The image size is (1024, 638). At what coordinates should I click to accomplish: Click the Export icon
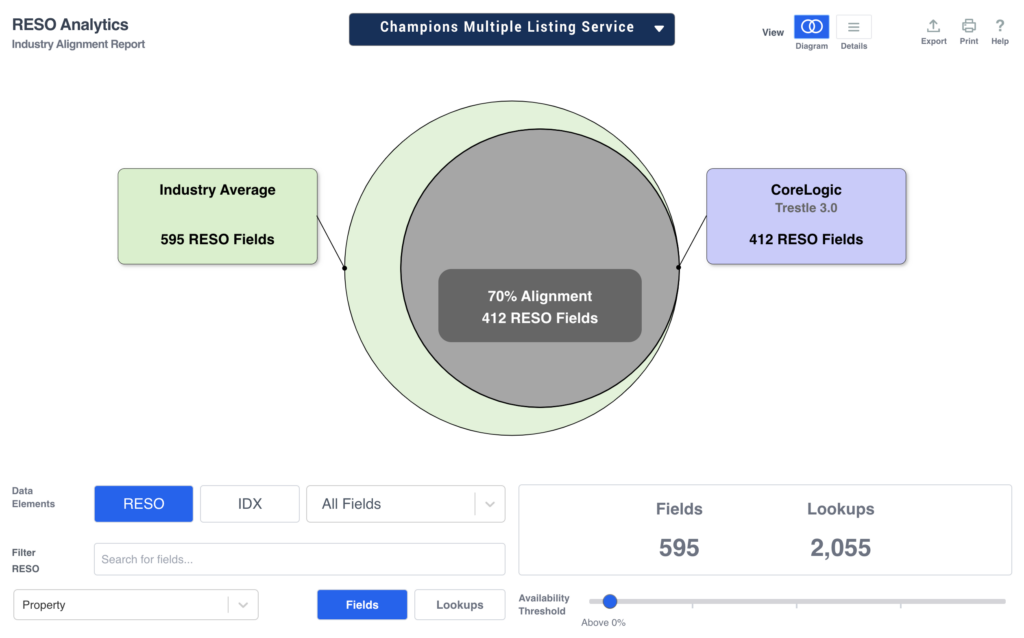(933, 26)
